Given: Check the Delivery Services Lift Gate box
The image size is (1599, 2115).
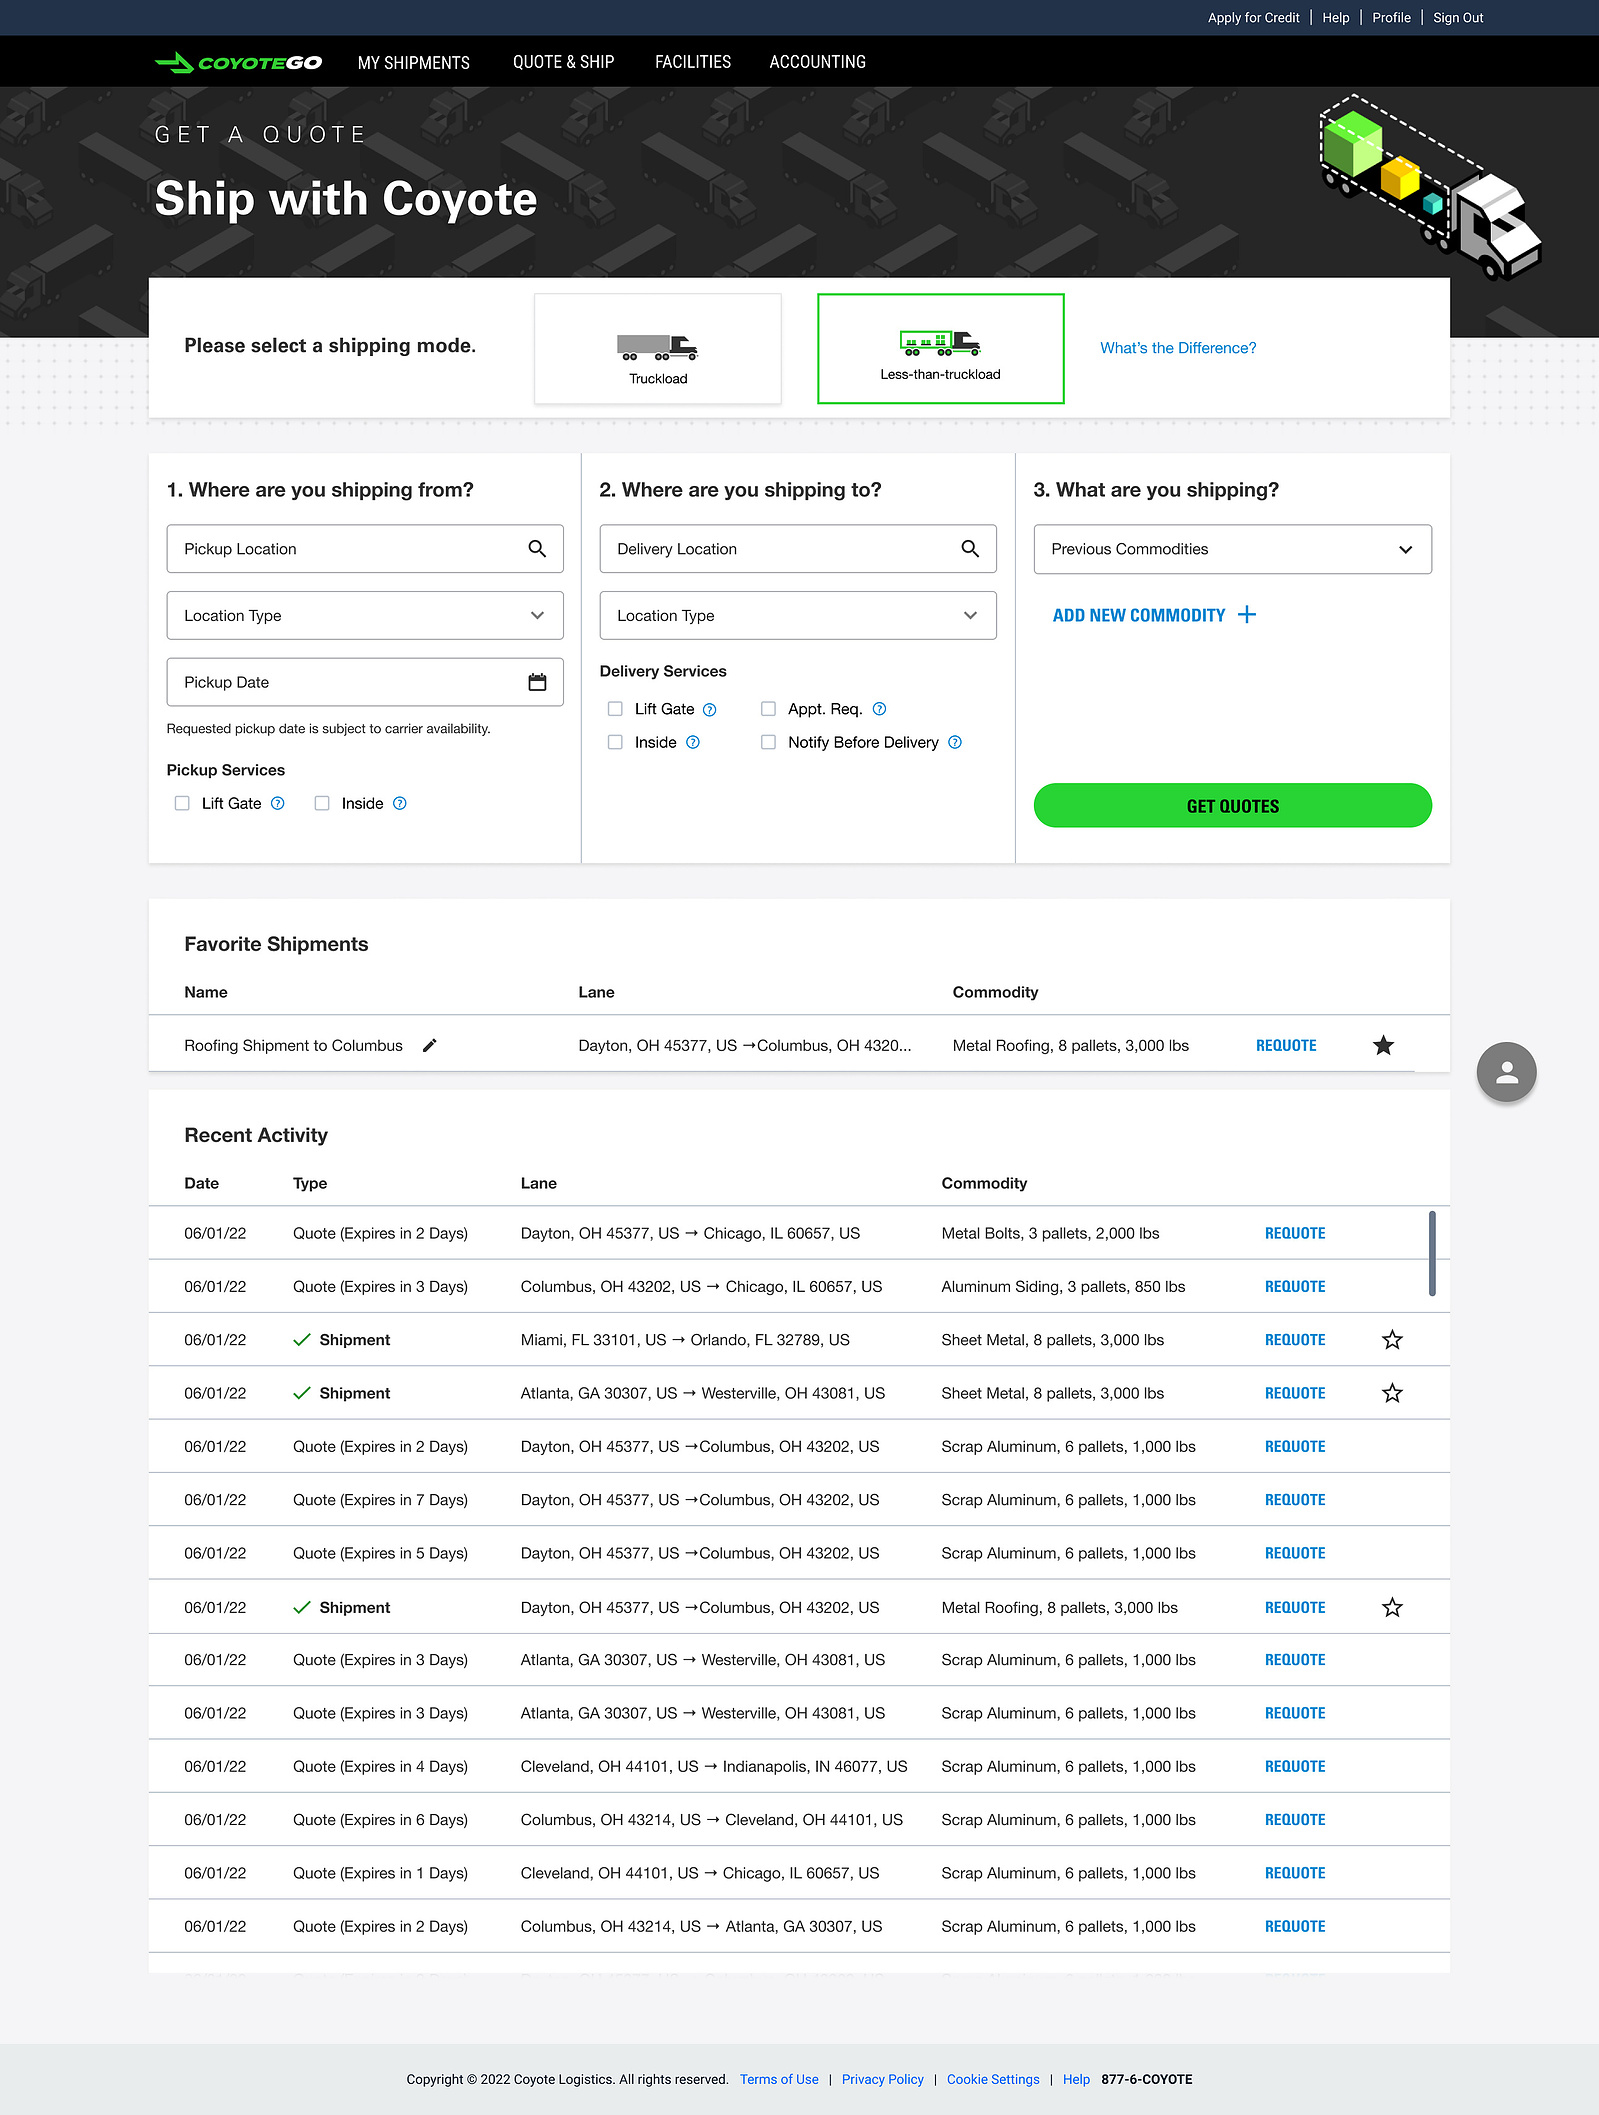Looking at the screenshot, I should tap(615, 709).
